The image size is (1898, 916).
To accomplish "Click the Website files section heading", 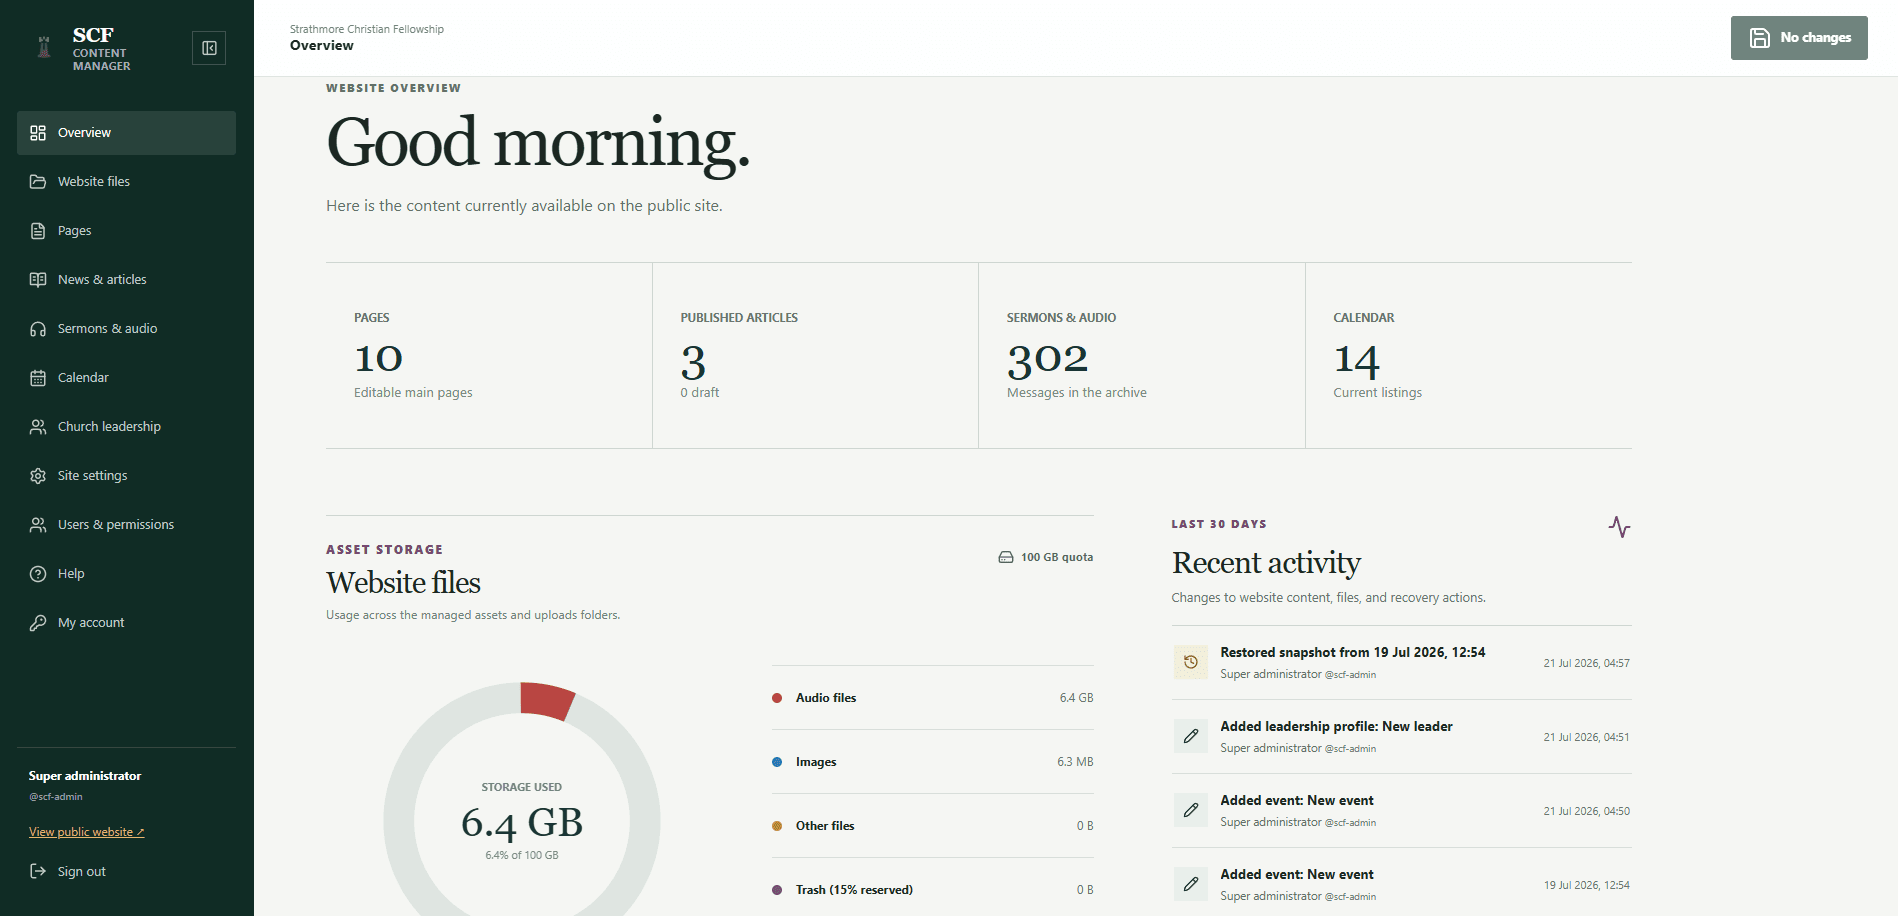I will coord(403,583).
